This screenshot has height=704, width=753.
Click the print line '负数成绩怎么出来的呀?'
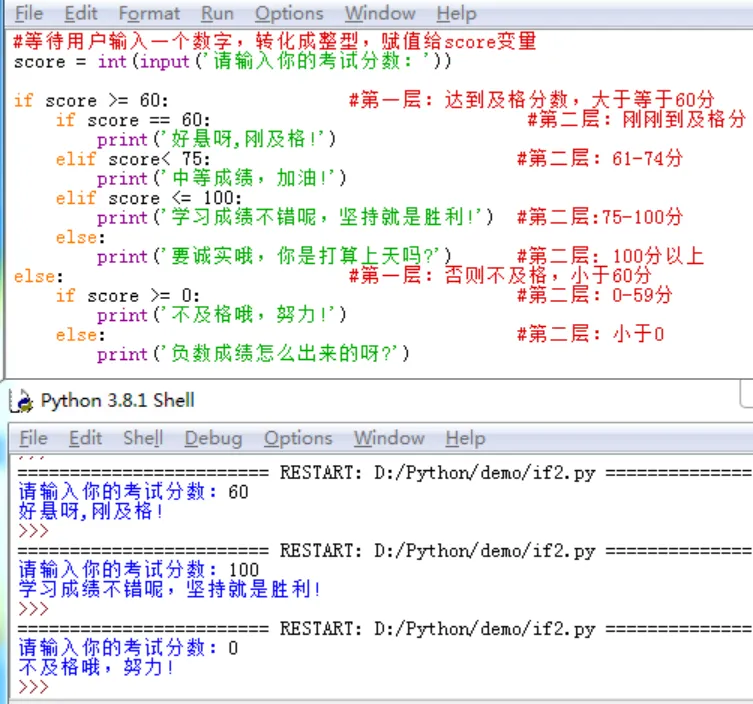tap(253, 353)
